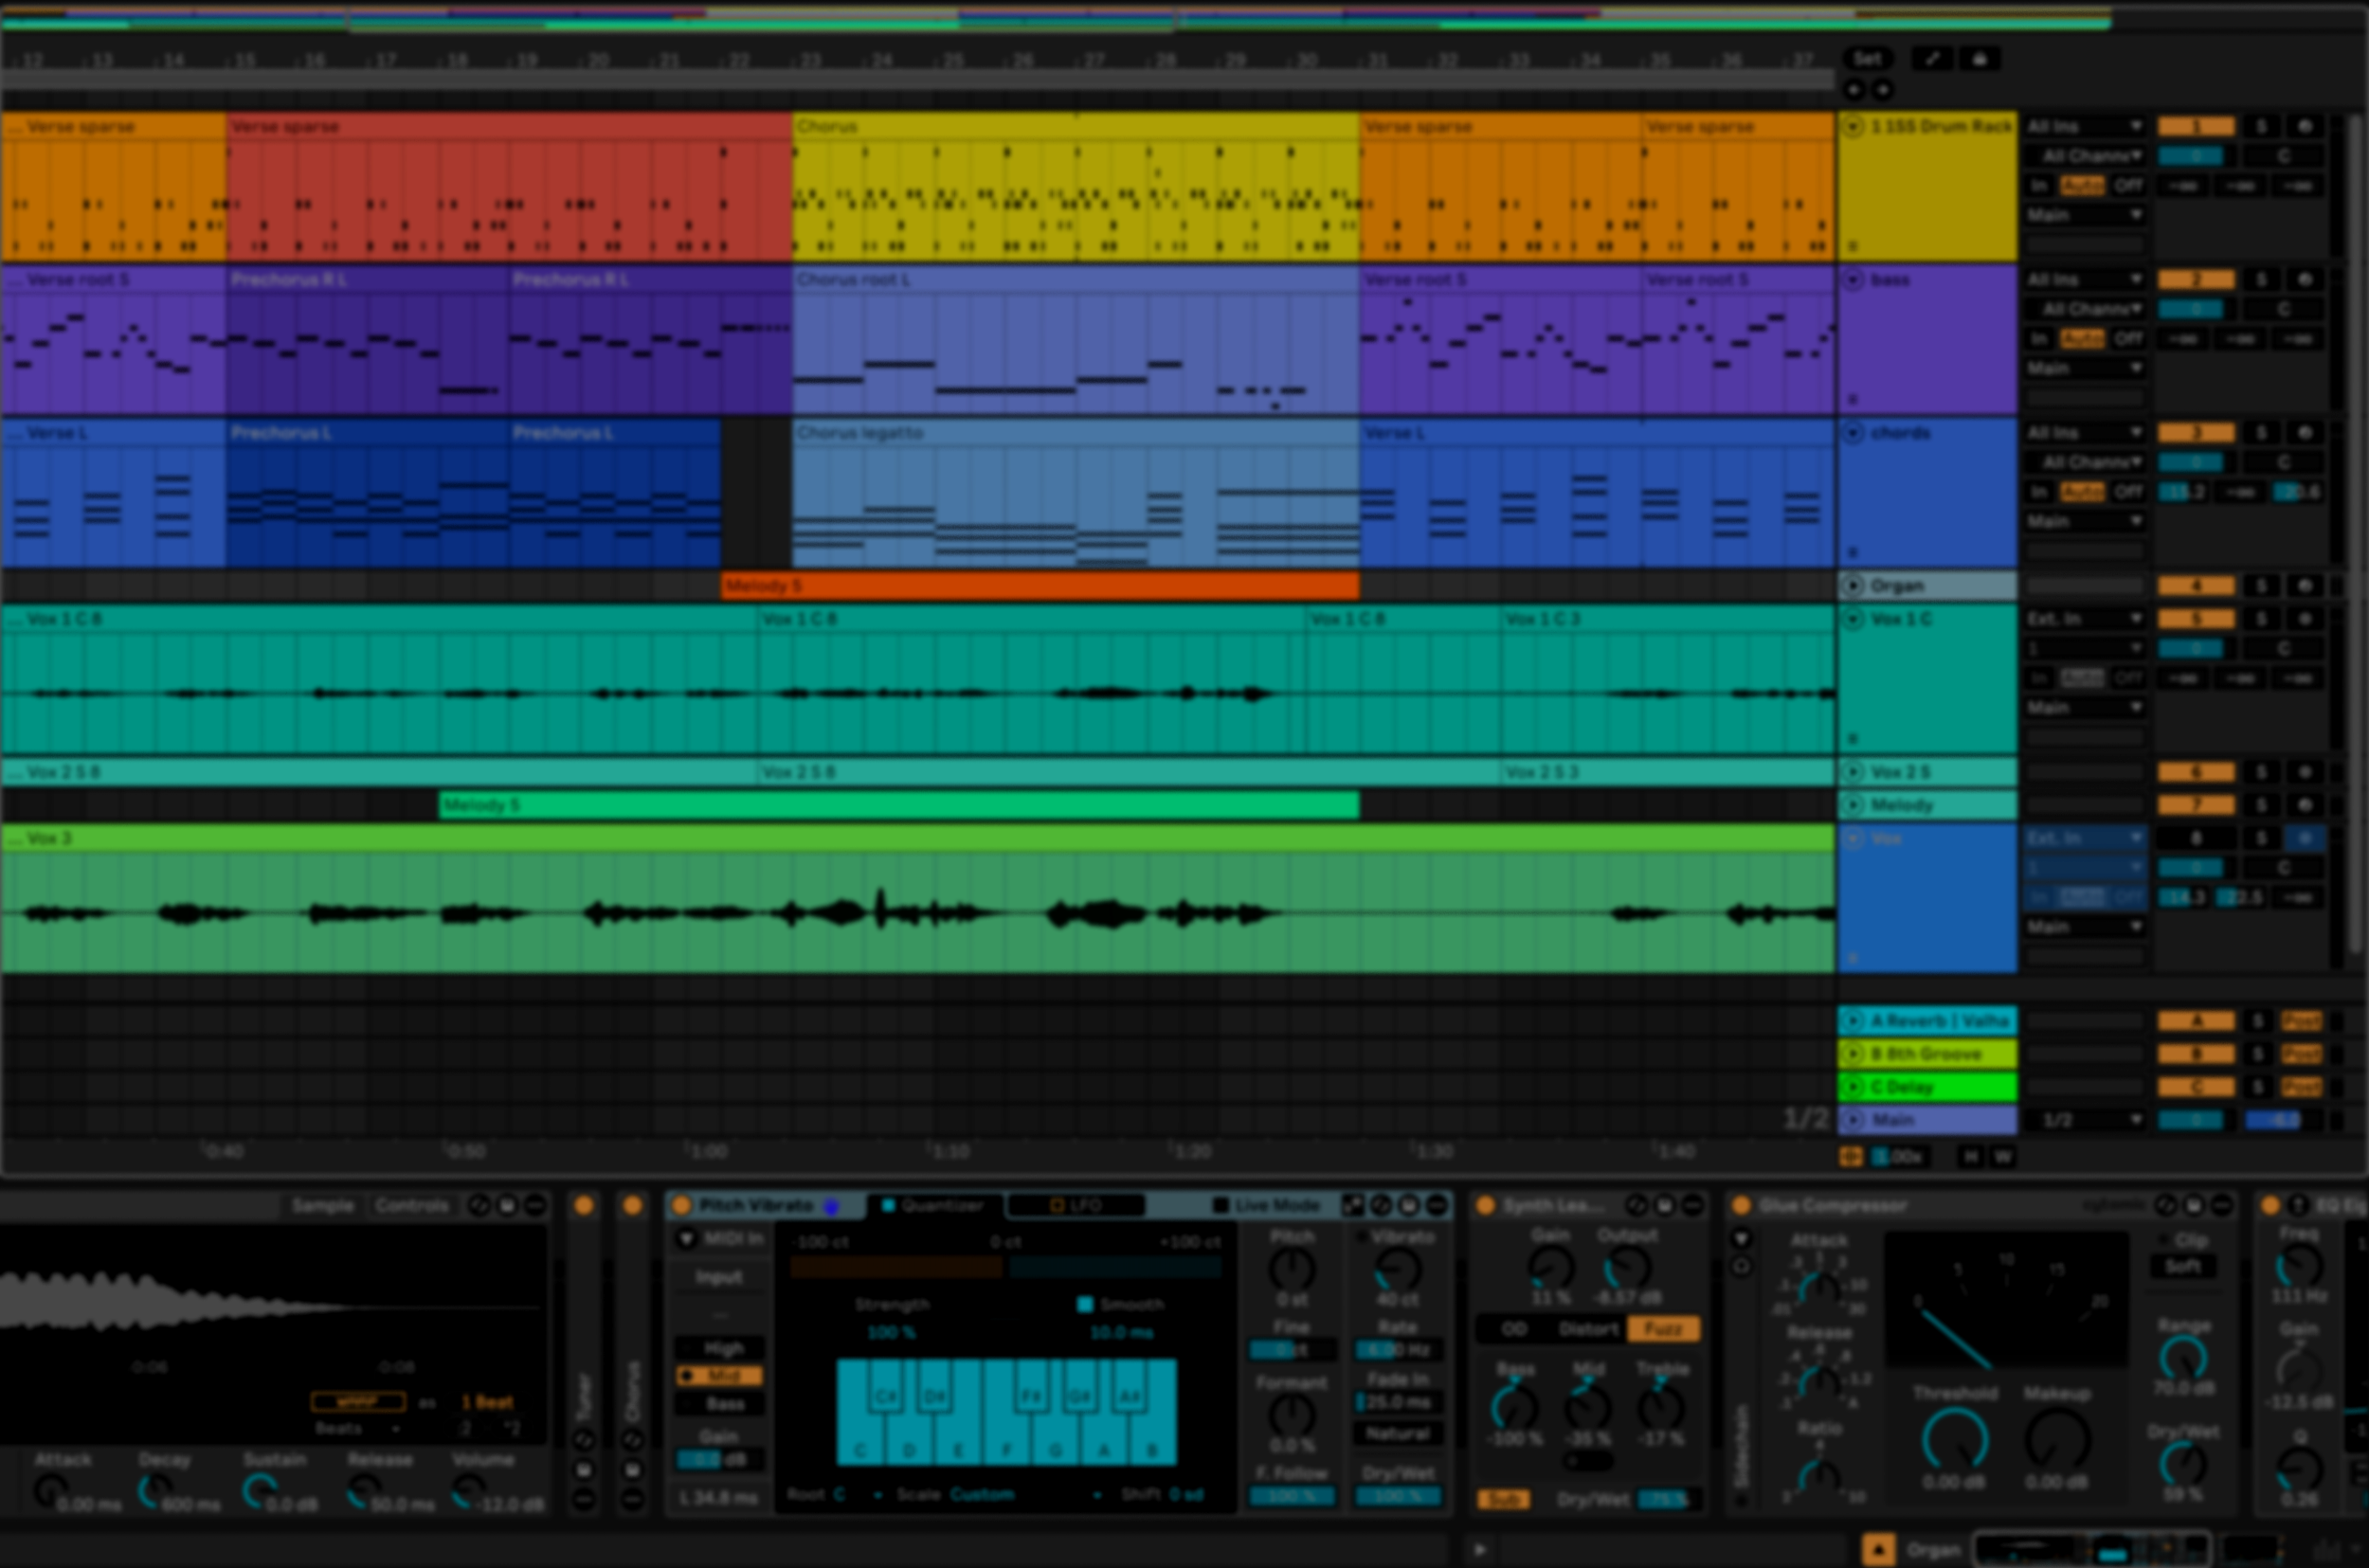
Task: Toggle B 8th Groove return activator
Action: tap(2196, 1054)
